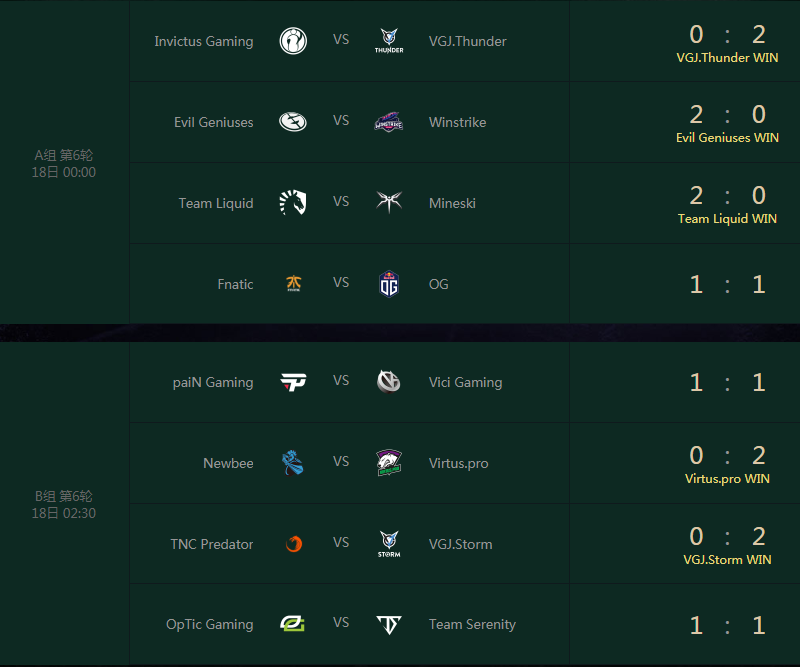
Task: Click the orange Fnatic logo
Action: pyautogui.click(x=294, y=283)
